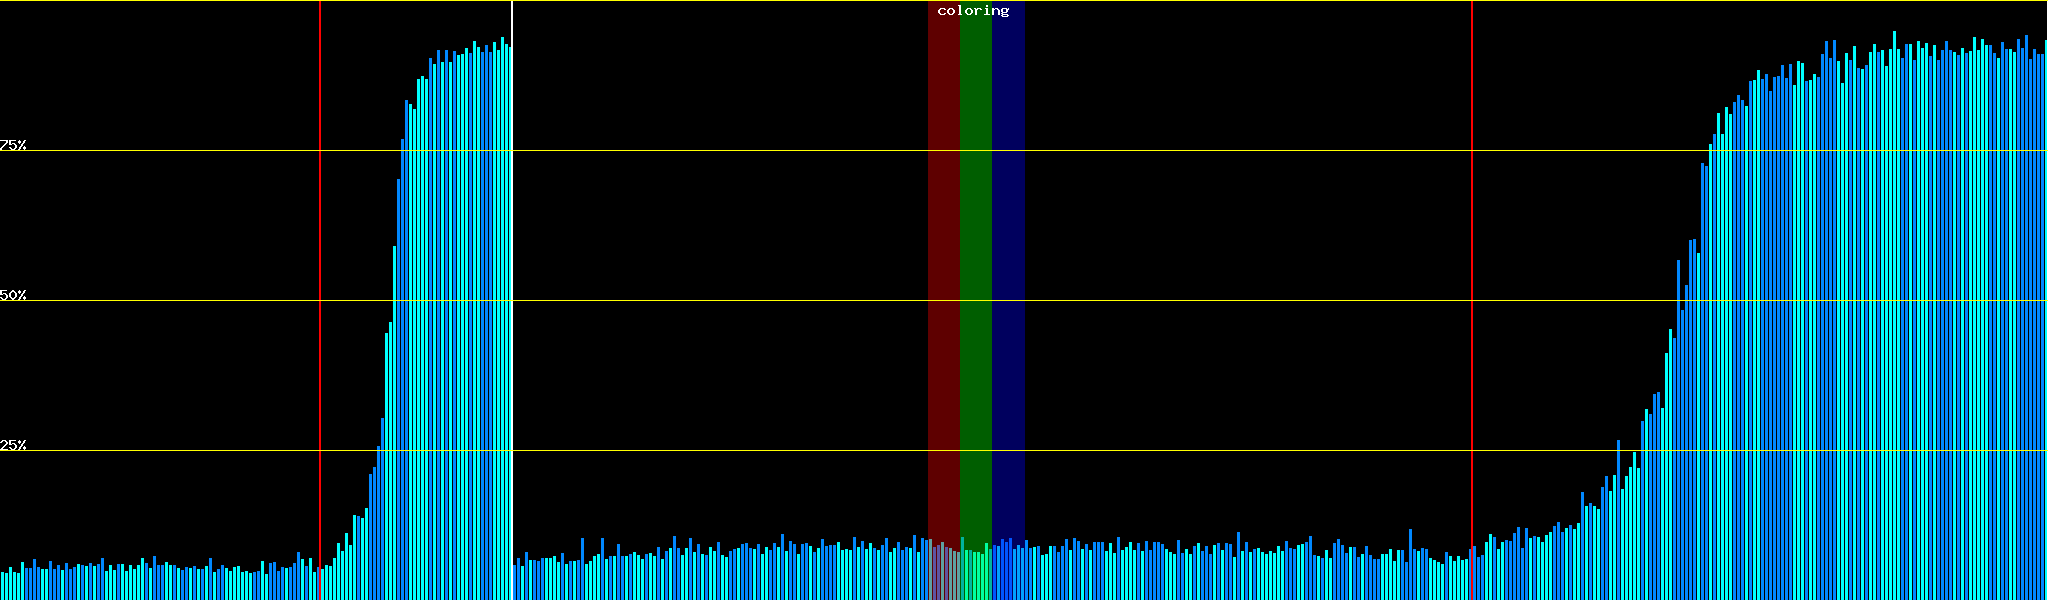Click the blue bars under the blue band
The image size is (2048, 600).
coord(1008,573)
